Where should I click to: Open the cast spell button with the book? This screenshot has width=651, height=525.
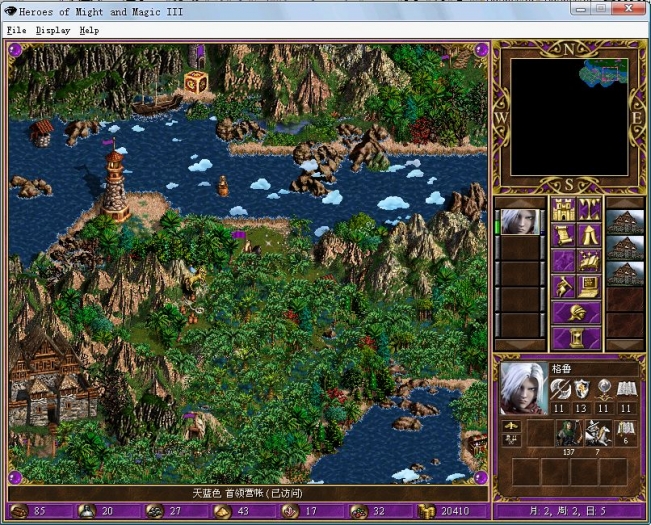[x=590, y=261]
